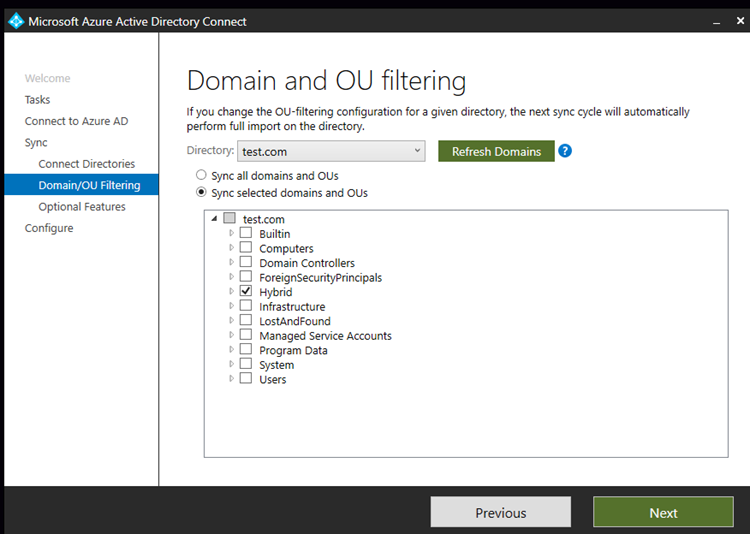
Task: Open the Connect to Azure AD step
Action: tap(77, 121)
